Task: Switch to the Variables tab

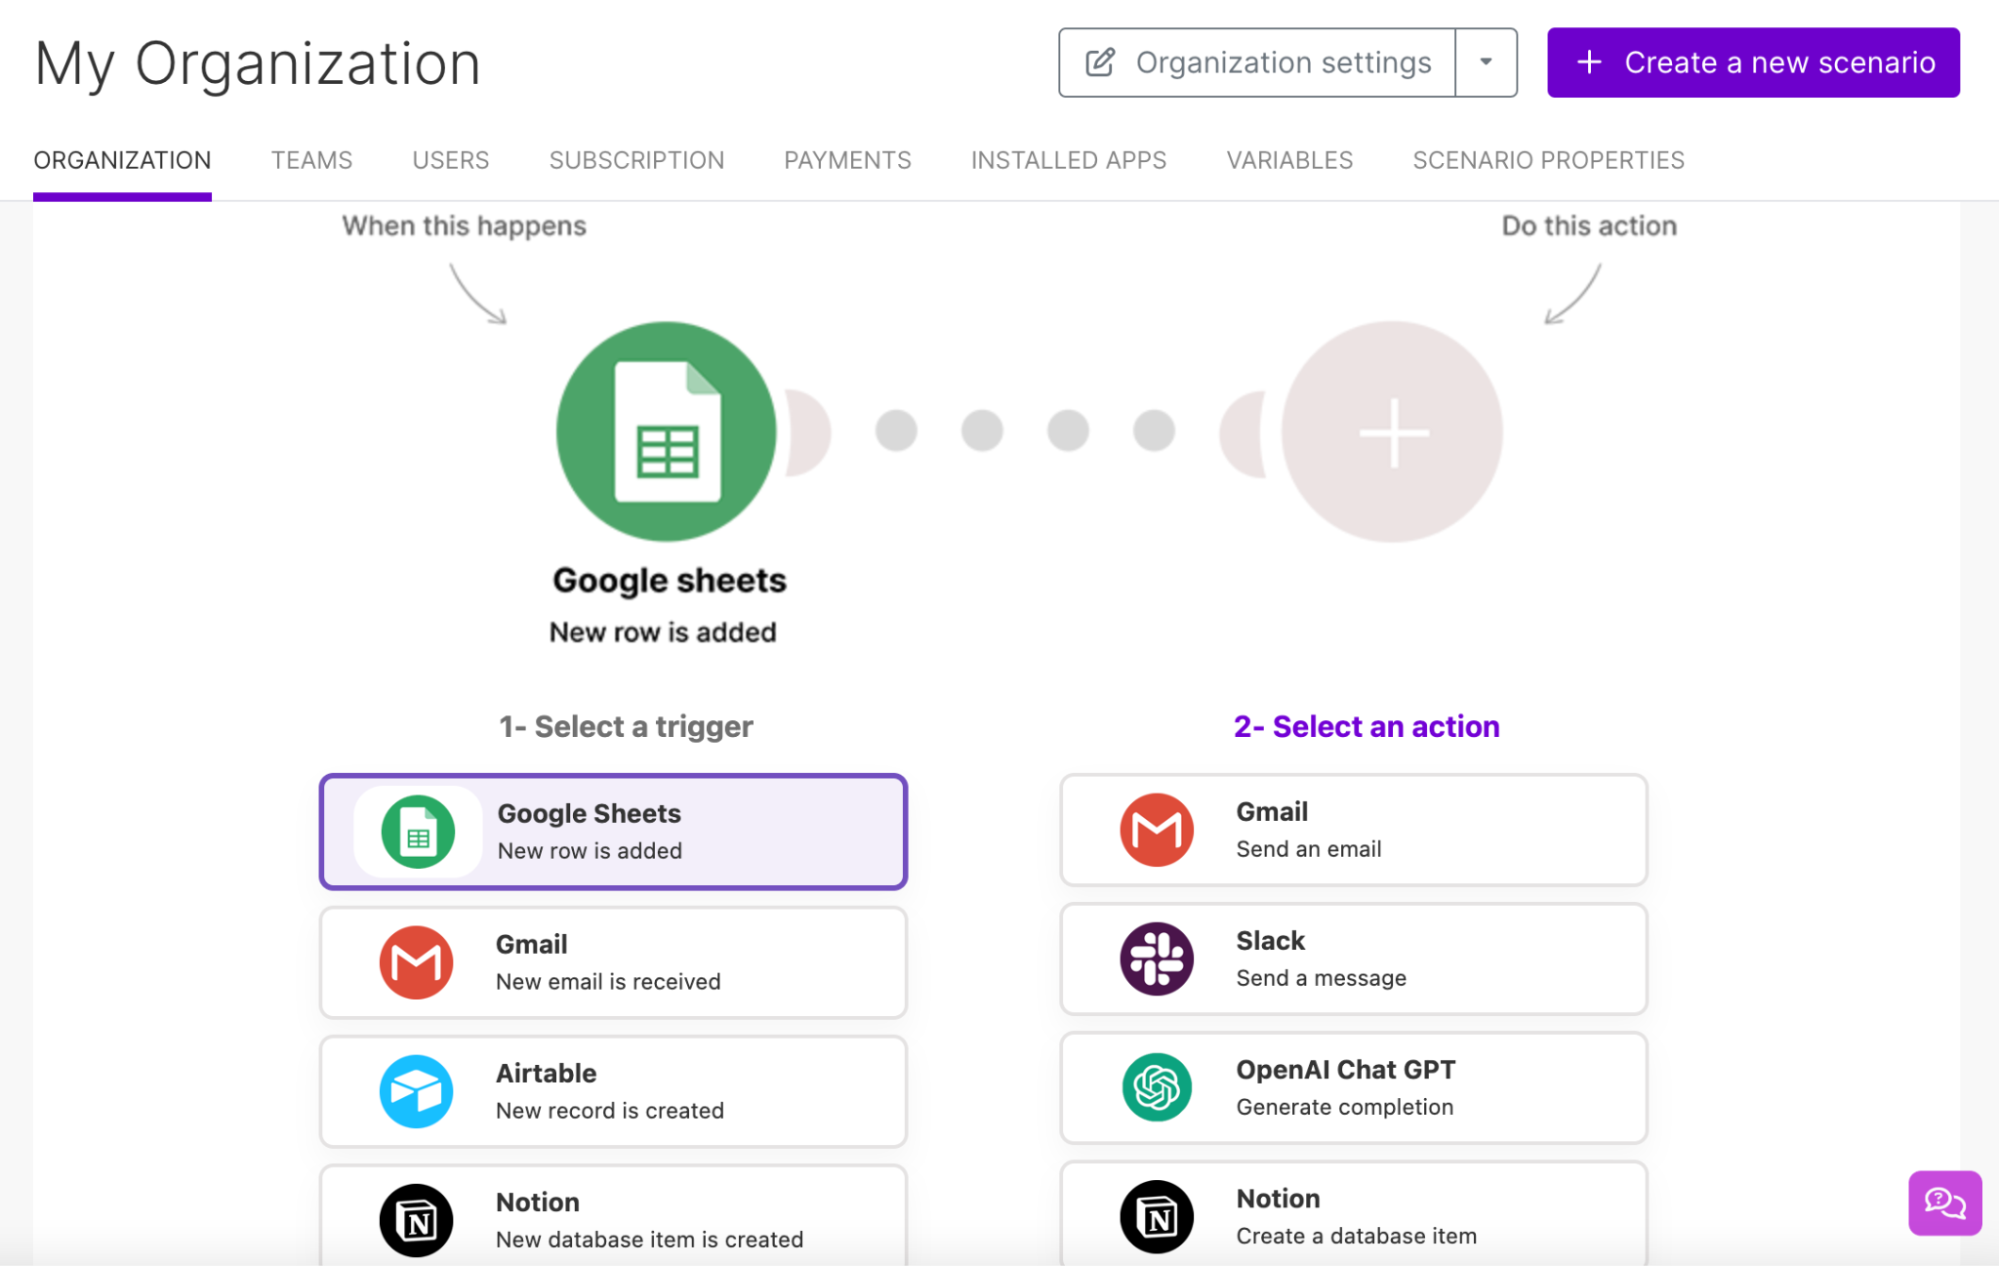Action: (x=1290, y=160)
